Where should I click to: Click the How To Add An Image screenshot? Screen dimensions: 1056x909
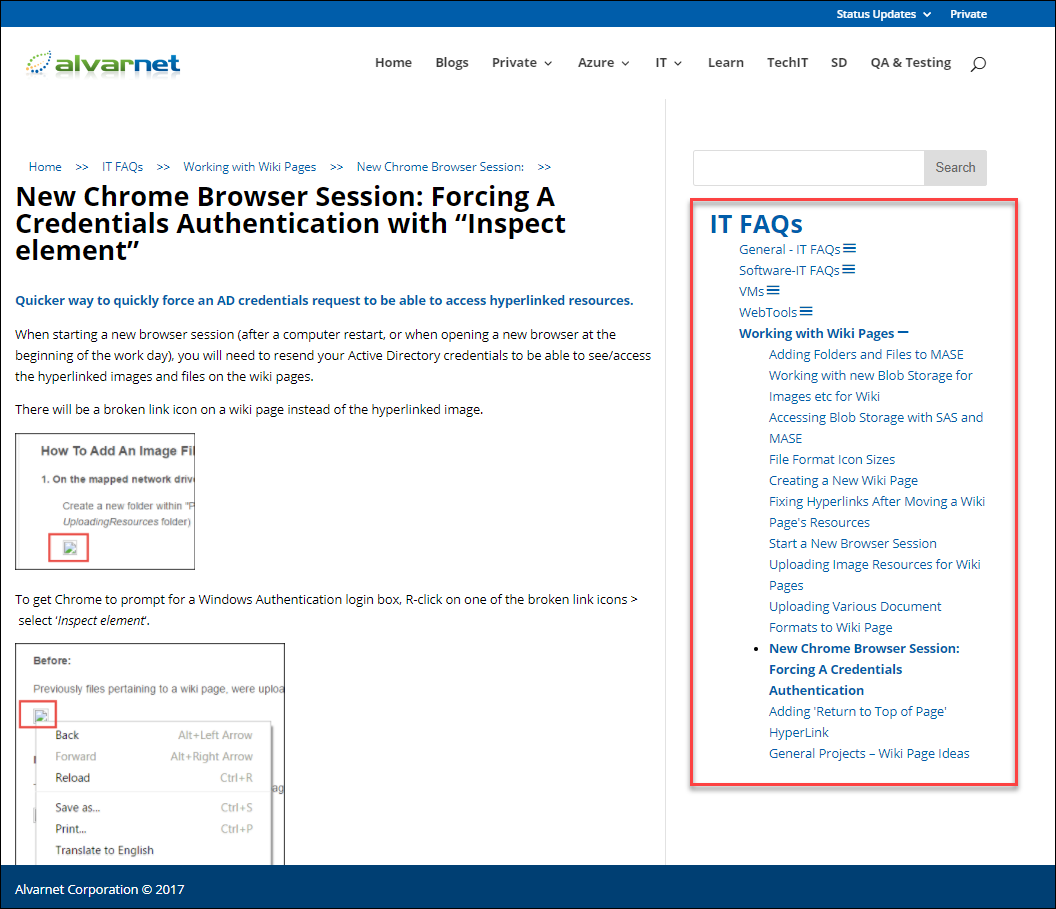[105, 502]
